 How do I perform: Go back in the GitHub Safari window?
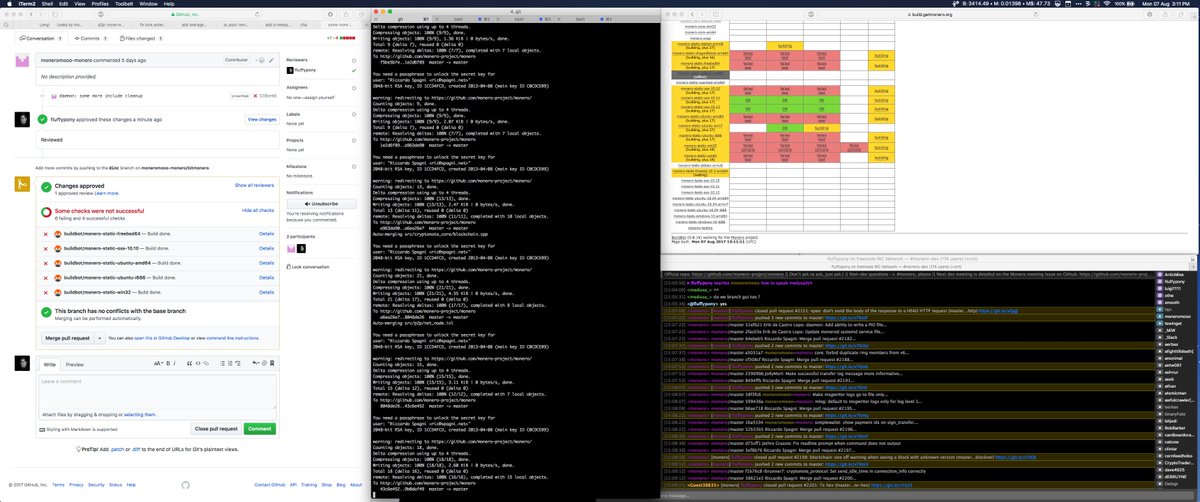31,14
